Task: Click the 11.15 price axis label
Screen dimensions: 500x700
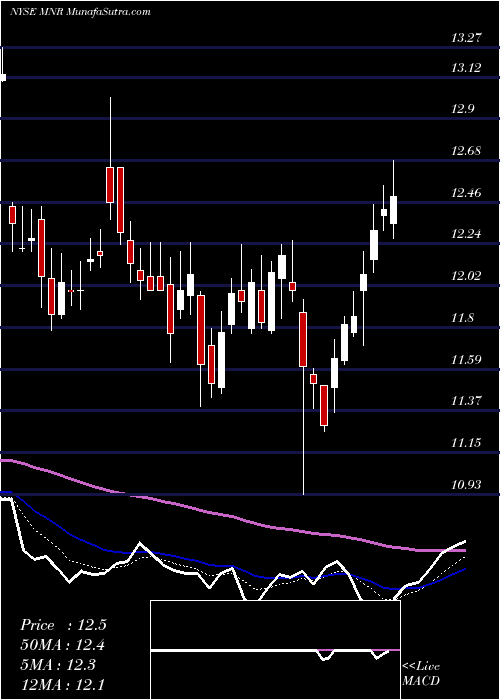Action: pos(466,442)
